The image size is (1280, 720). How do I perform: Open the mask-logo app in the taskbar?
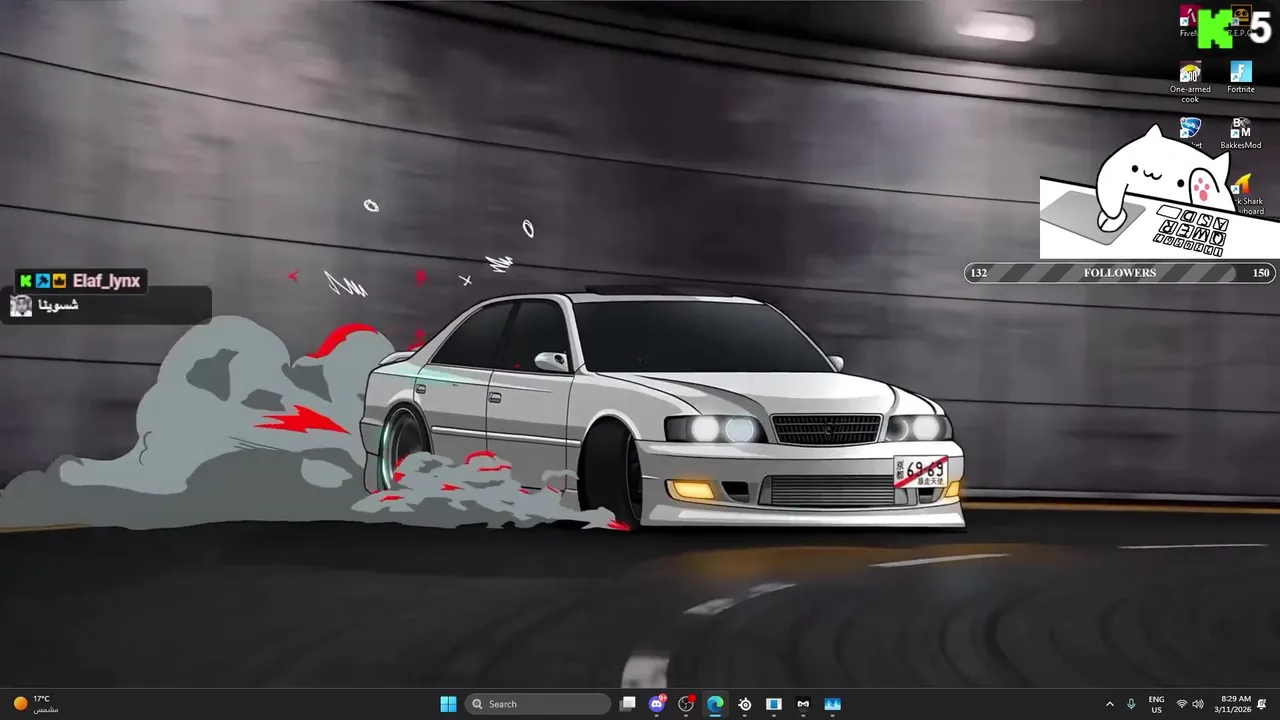click(803, 704)
